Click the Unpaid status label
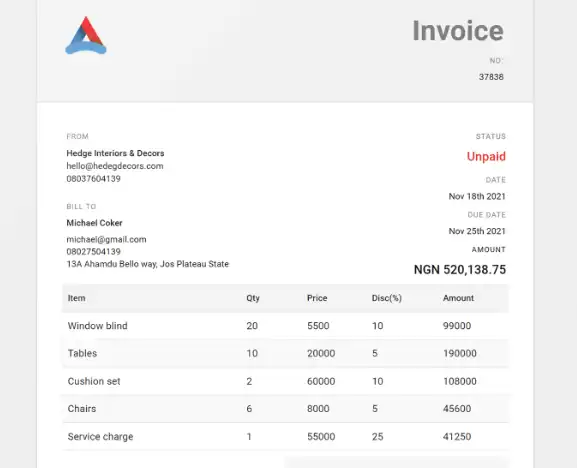Image resolution: width=577 pixels, height=468 pixels. point(486,156)
